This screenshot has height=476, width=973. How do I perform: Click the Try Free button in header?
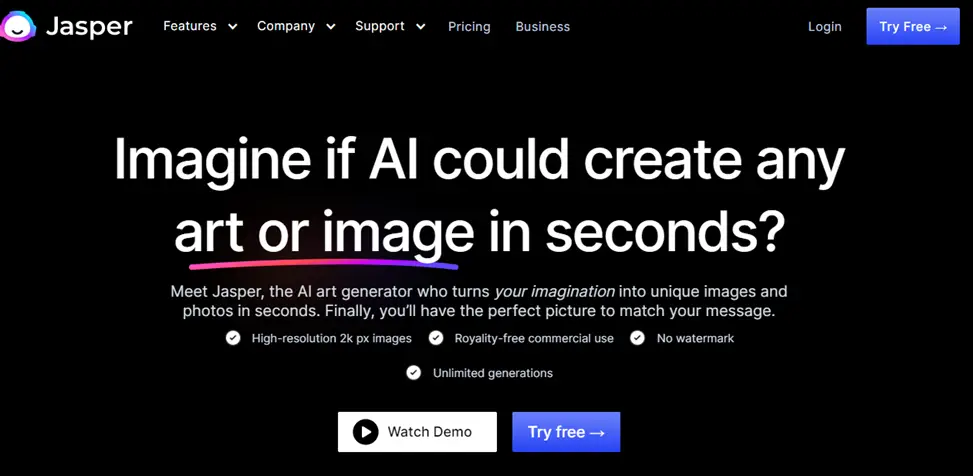(x=913, y=26)
